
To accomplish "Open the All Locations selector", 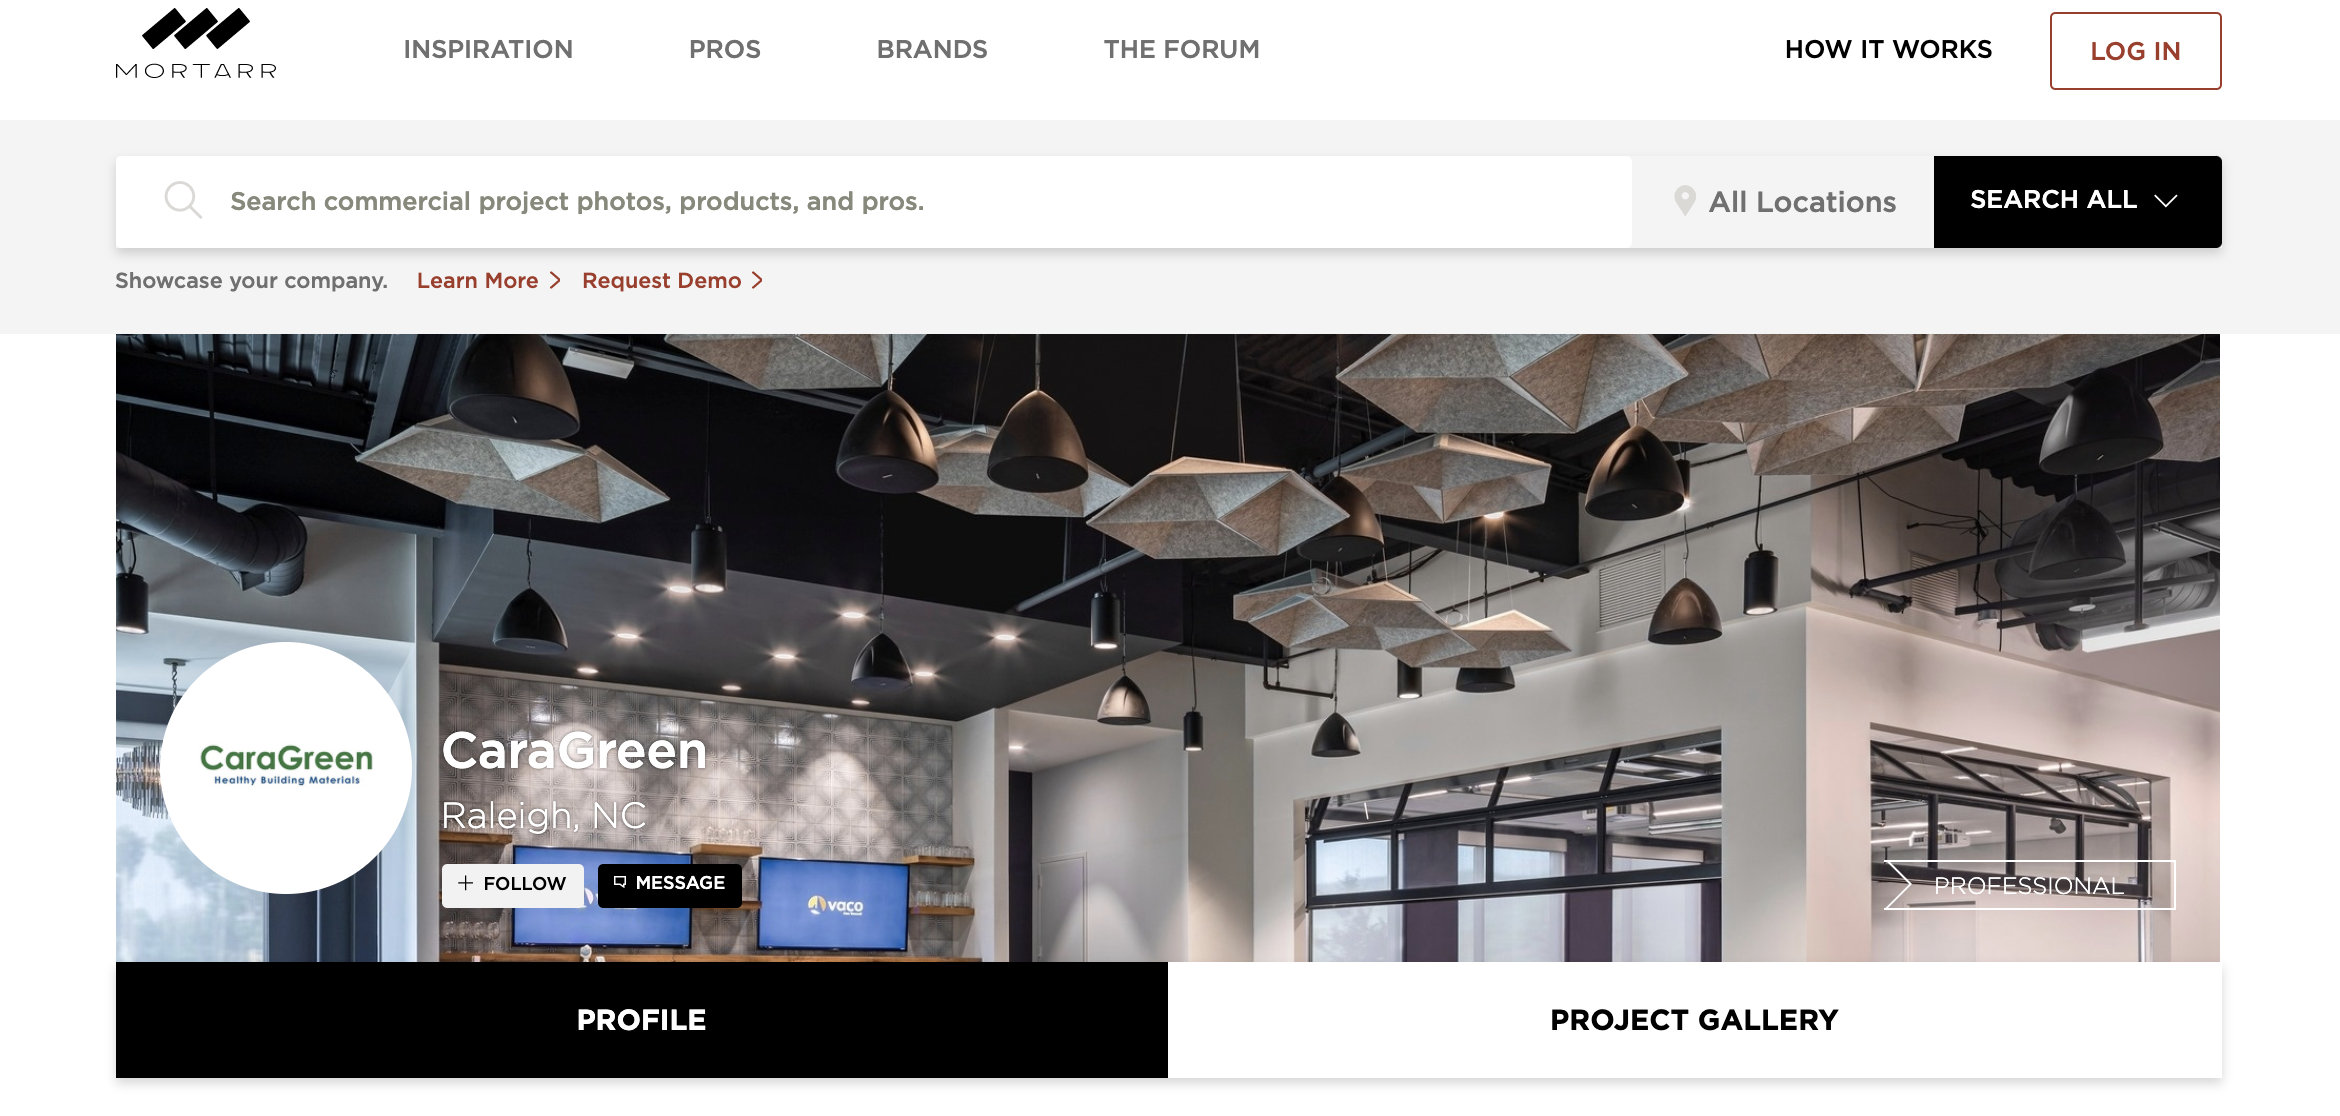I will [x=1784, y=201].
